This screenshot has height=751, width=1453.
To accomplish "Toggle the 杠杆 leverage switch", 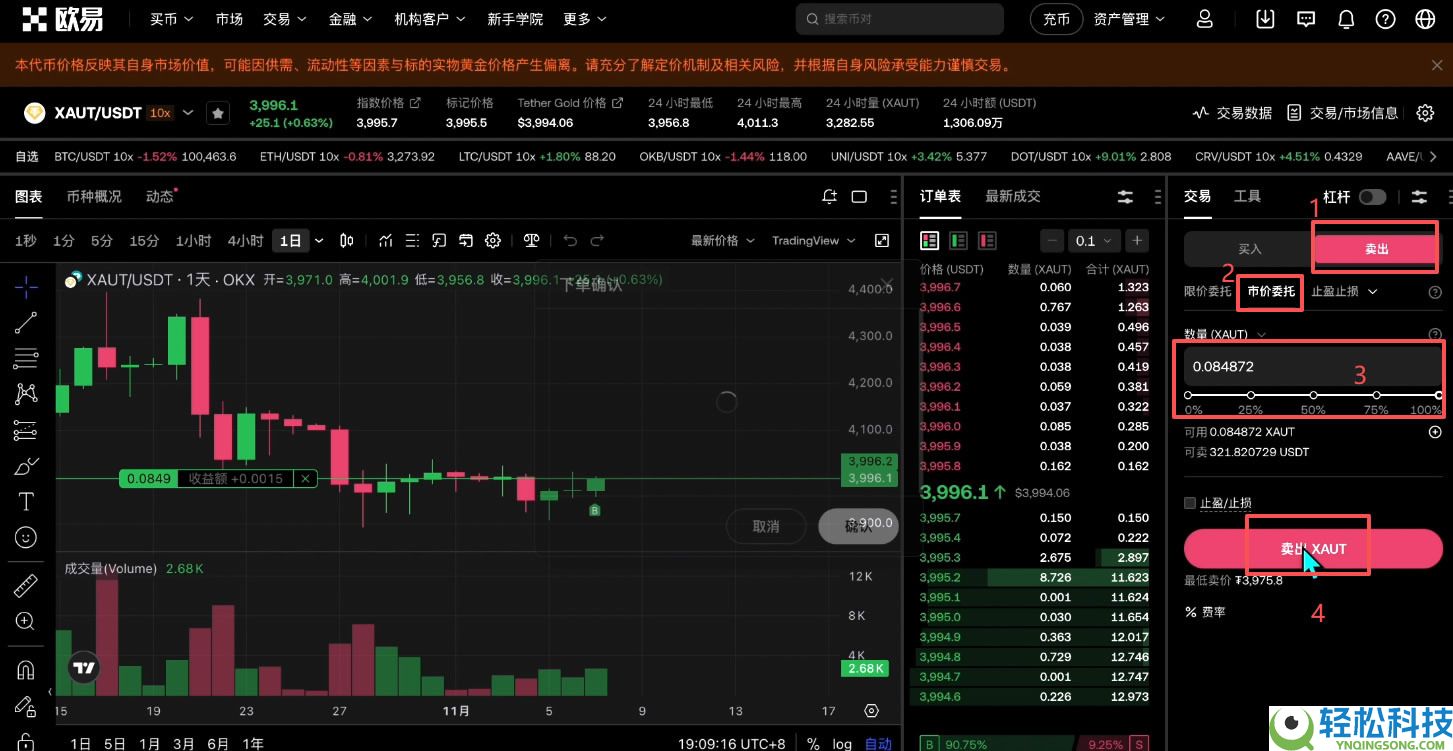I will pos(1372,196).
